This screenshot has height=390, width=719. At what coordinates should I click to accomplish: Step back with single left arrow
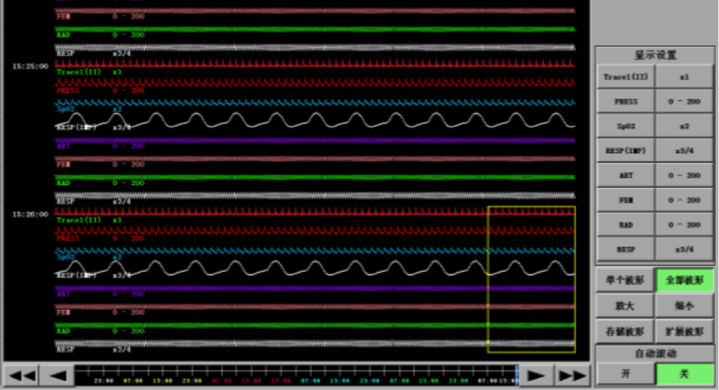coord(58,376)
